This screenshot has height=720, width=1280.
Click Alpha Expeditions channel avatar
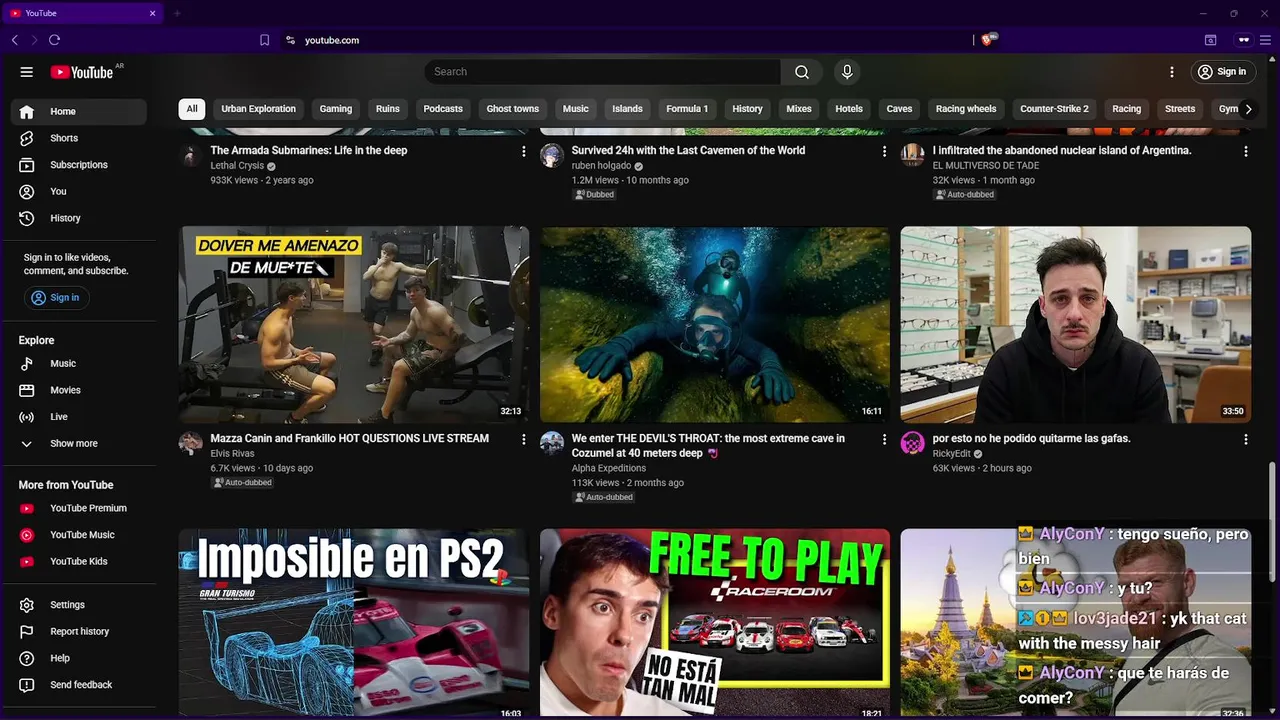552,443
